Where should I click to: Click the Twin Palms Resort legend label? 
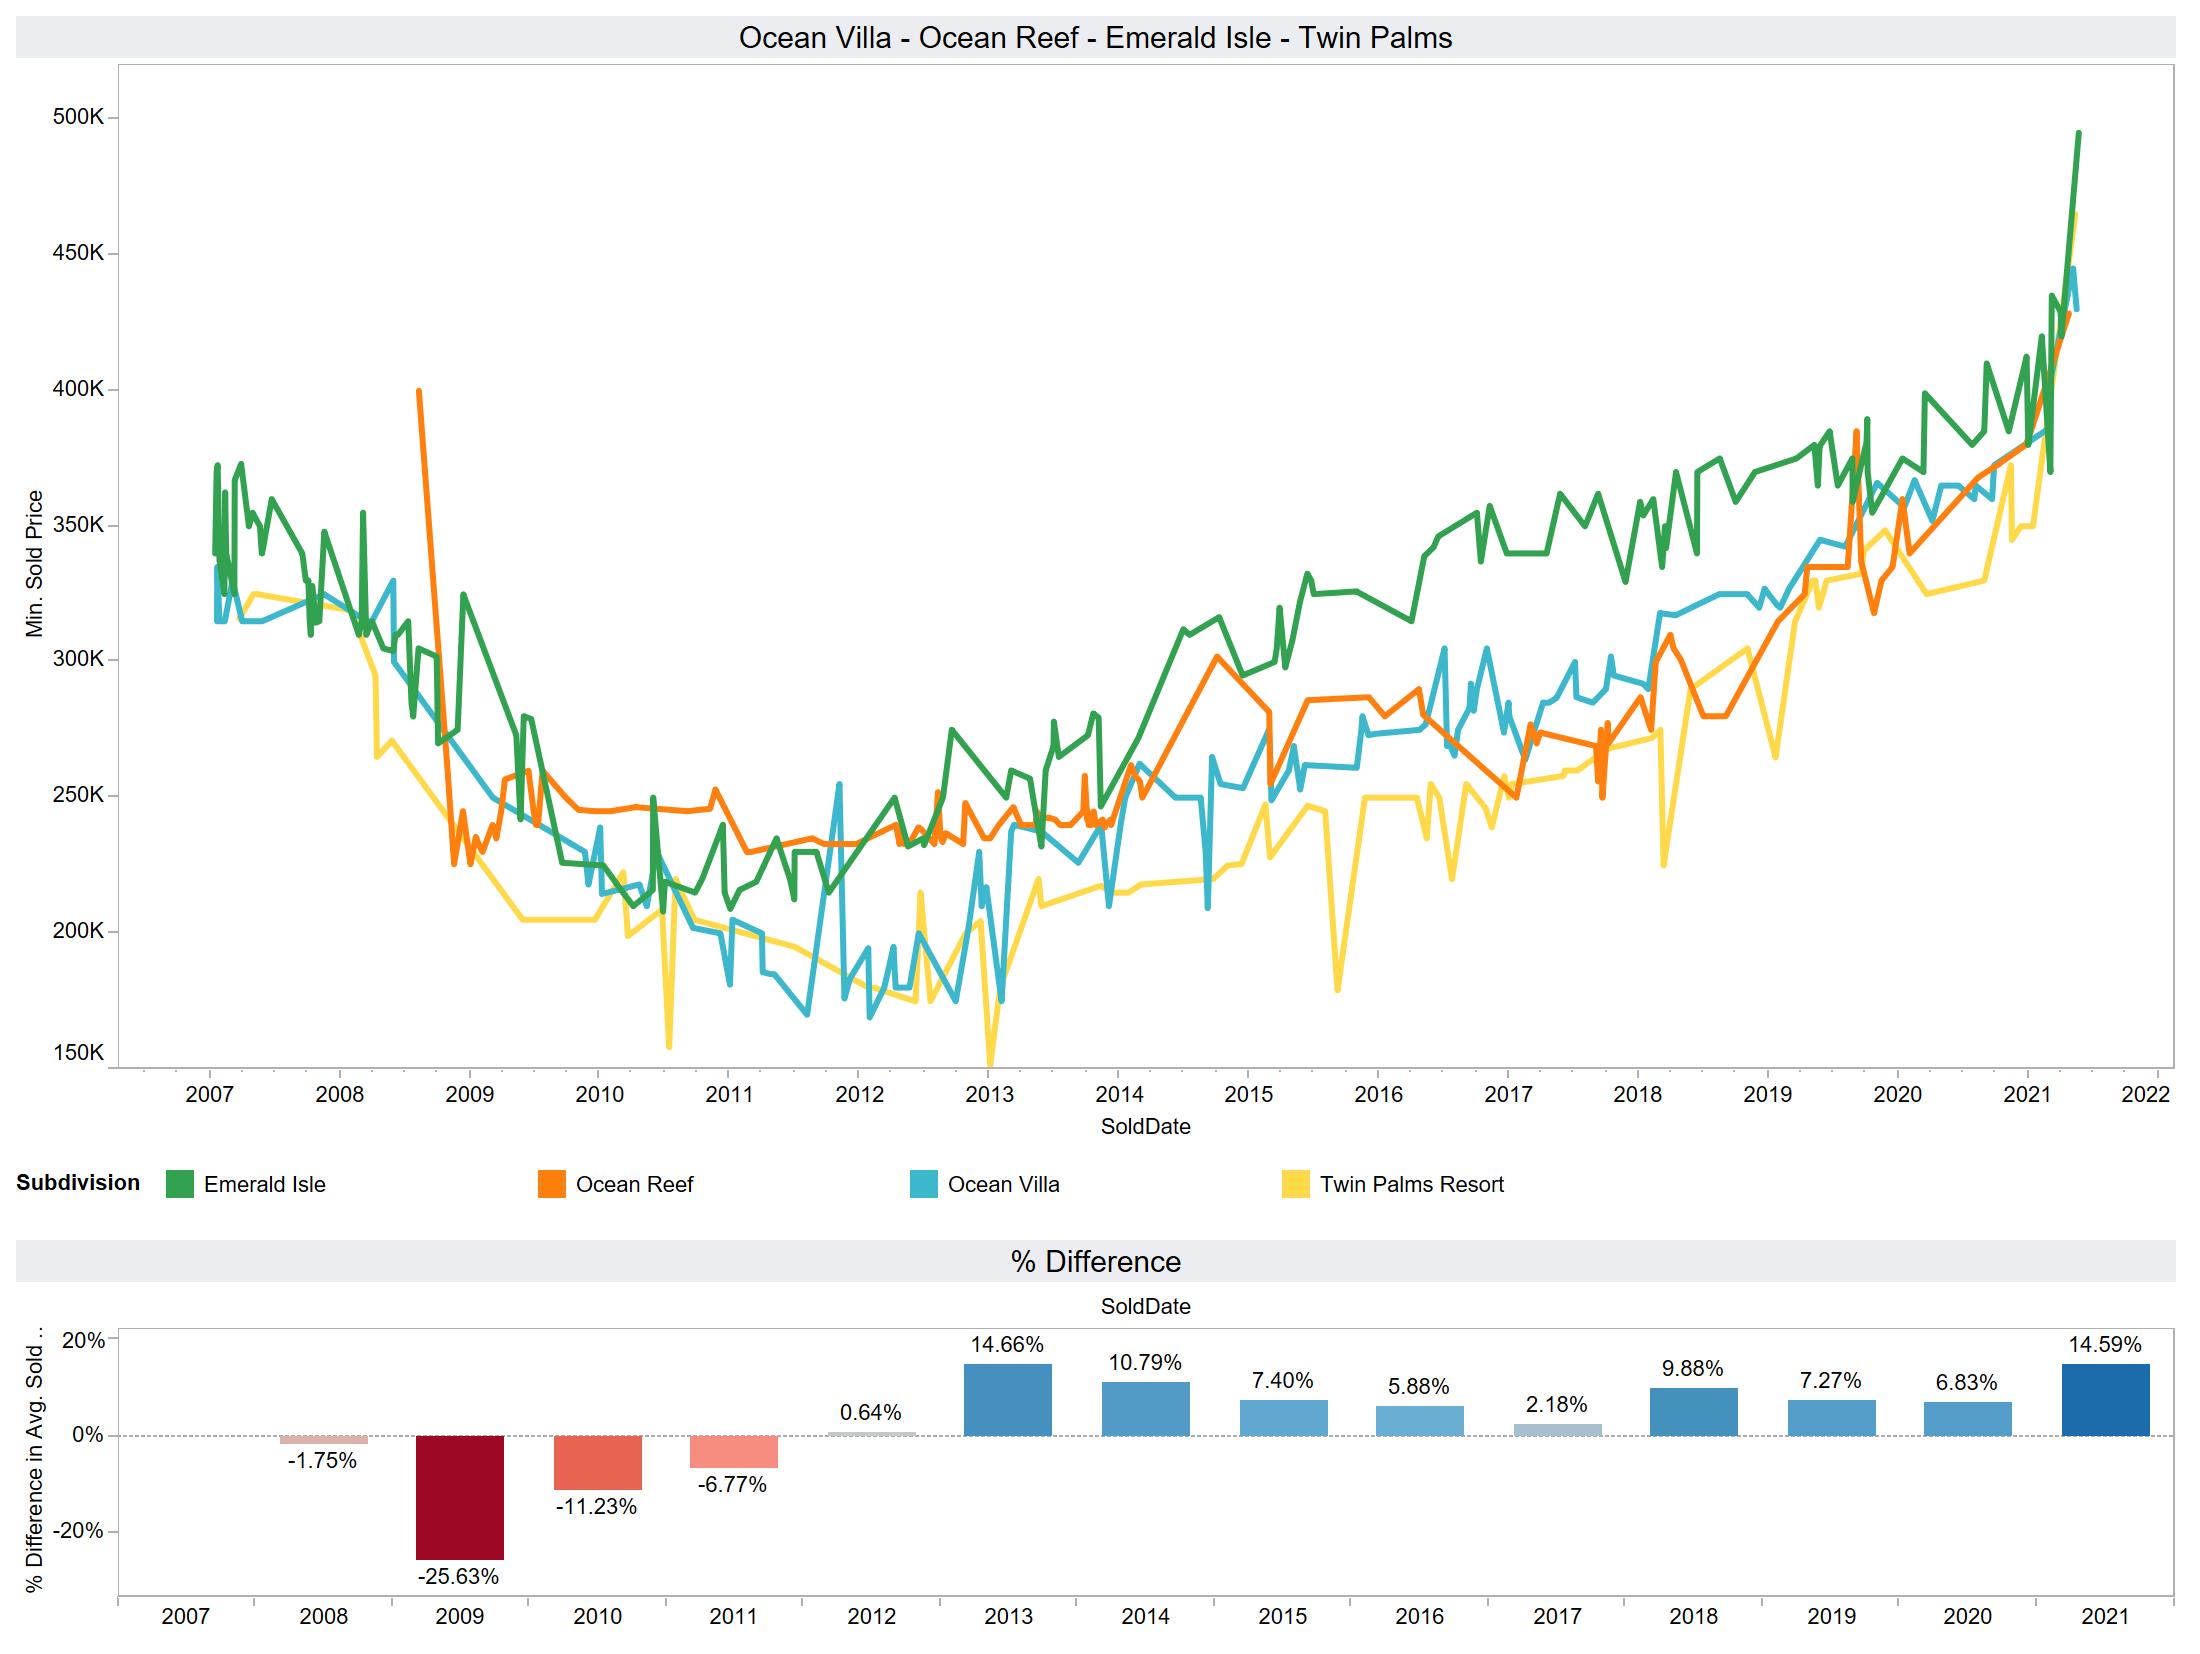click(x=1412, y=1185)
